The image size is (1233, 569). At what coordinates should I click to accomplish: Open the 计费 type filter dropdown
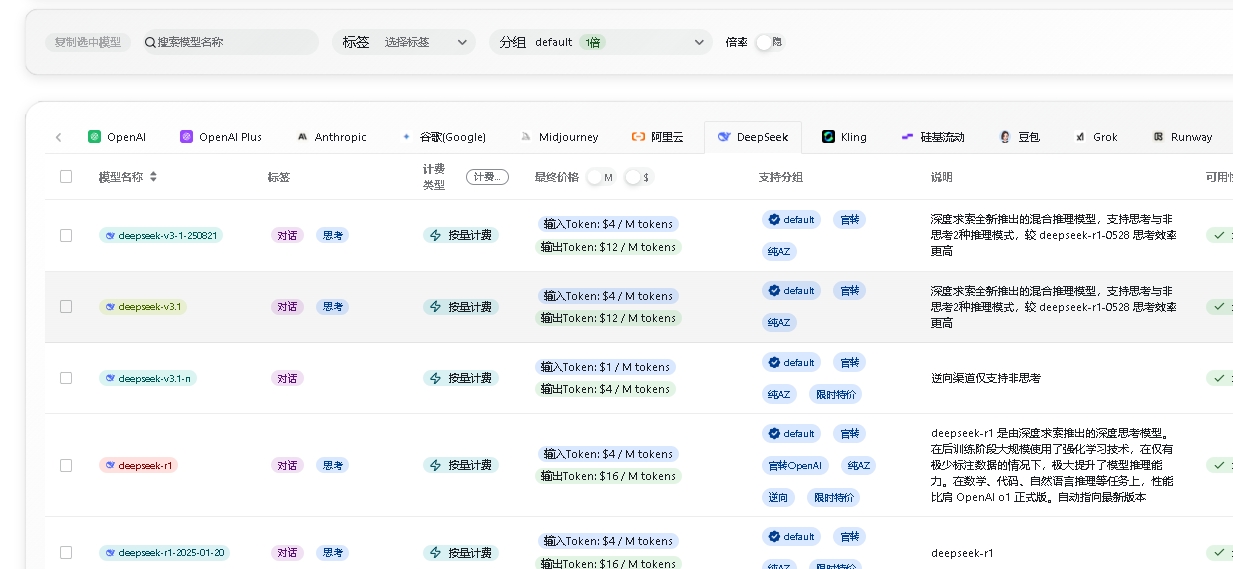pyautogui.click(x=487, y=177)
